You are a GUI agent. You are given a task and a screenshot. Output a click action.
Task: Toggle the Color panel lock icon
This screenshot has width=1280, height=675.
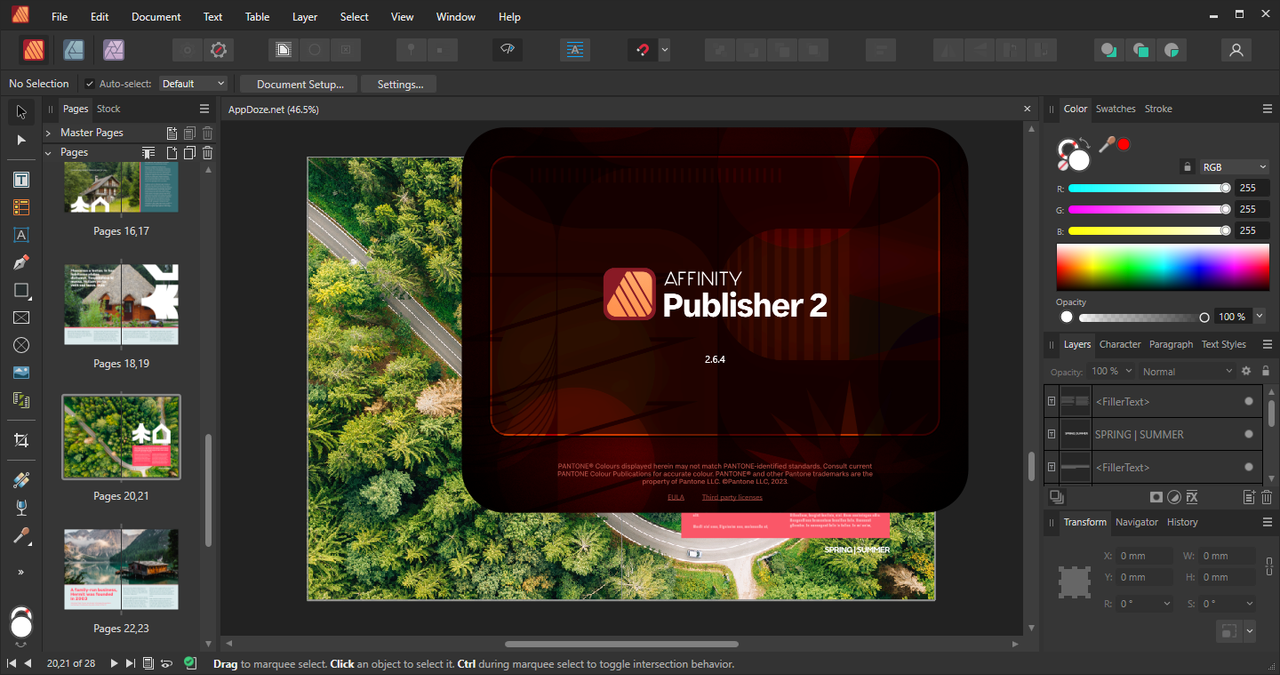1187,167
